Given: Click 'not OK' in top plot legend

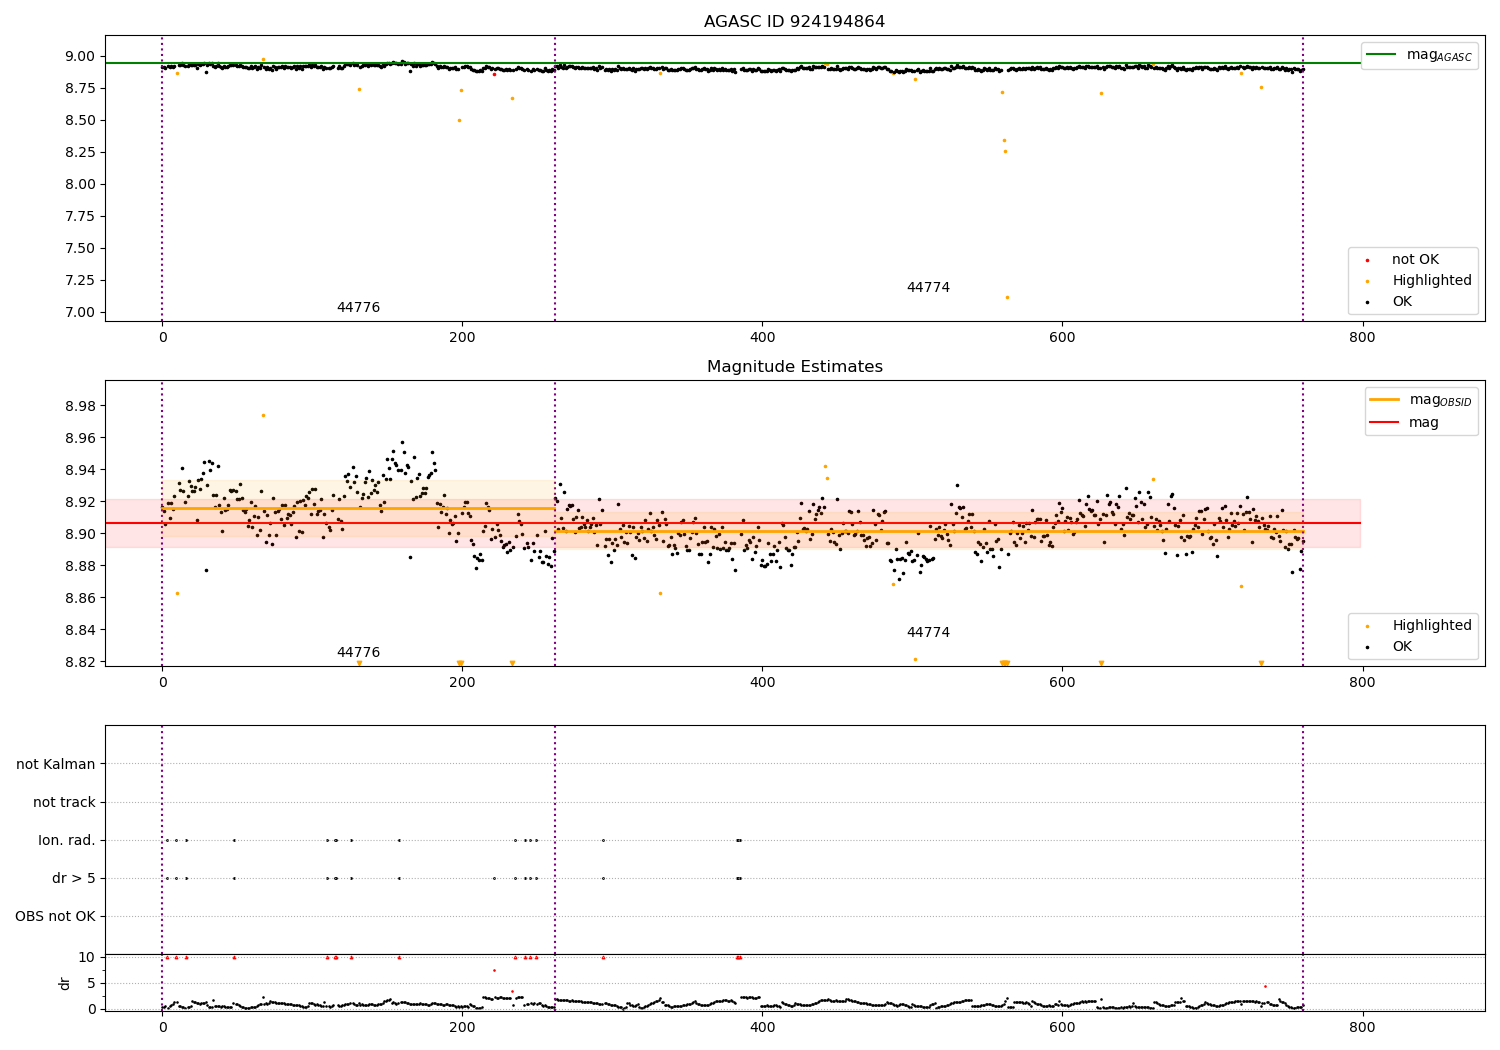Looking at the screenshot, I should (1413, 260).
